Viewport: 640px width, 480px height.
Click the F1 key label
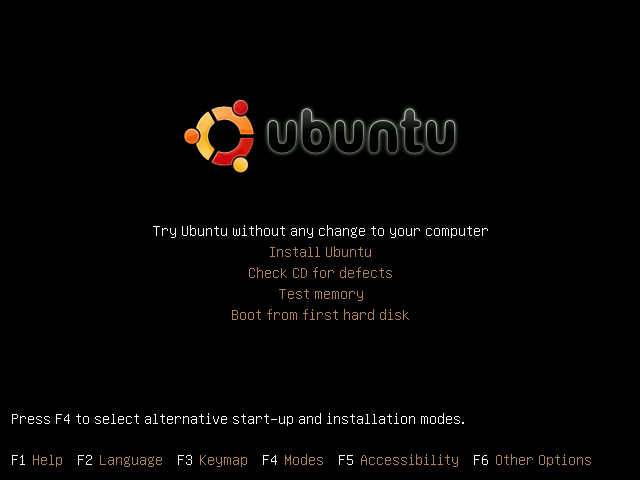[x=18, y=460]
